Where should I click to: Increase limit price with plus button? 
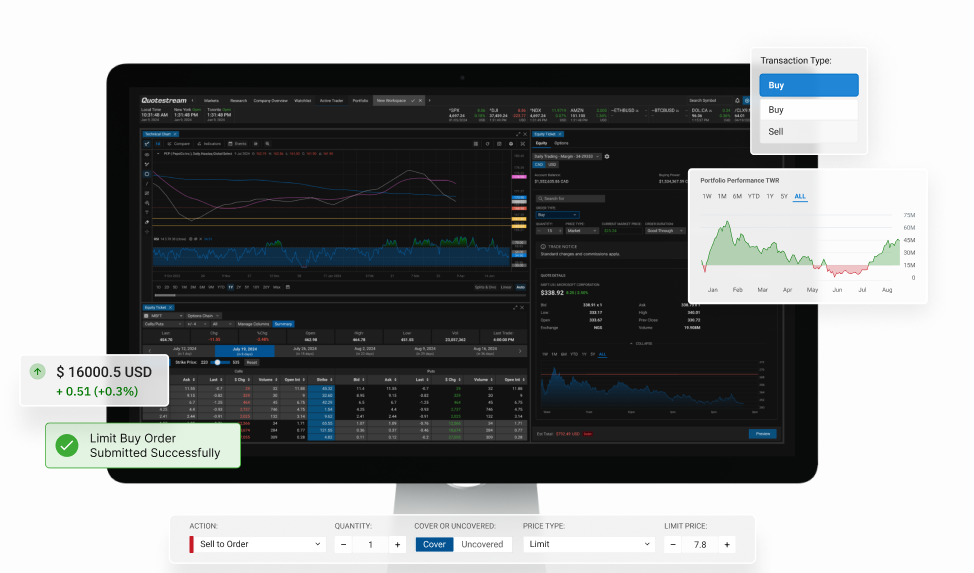pyautogui.click(x=727, y=545)
